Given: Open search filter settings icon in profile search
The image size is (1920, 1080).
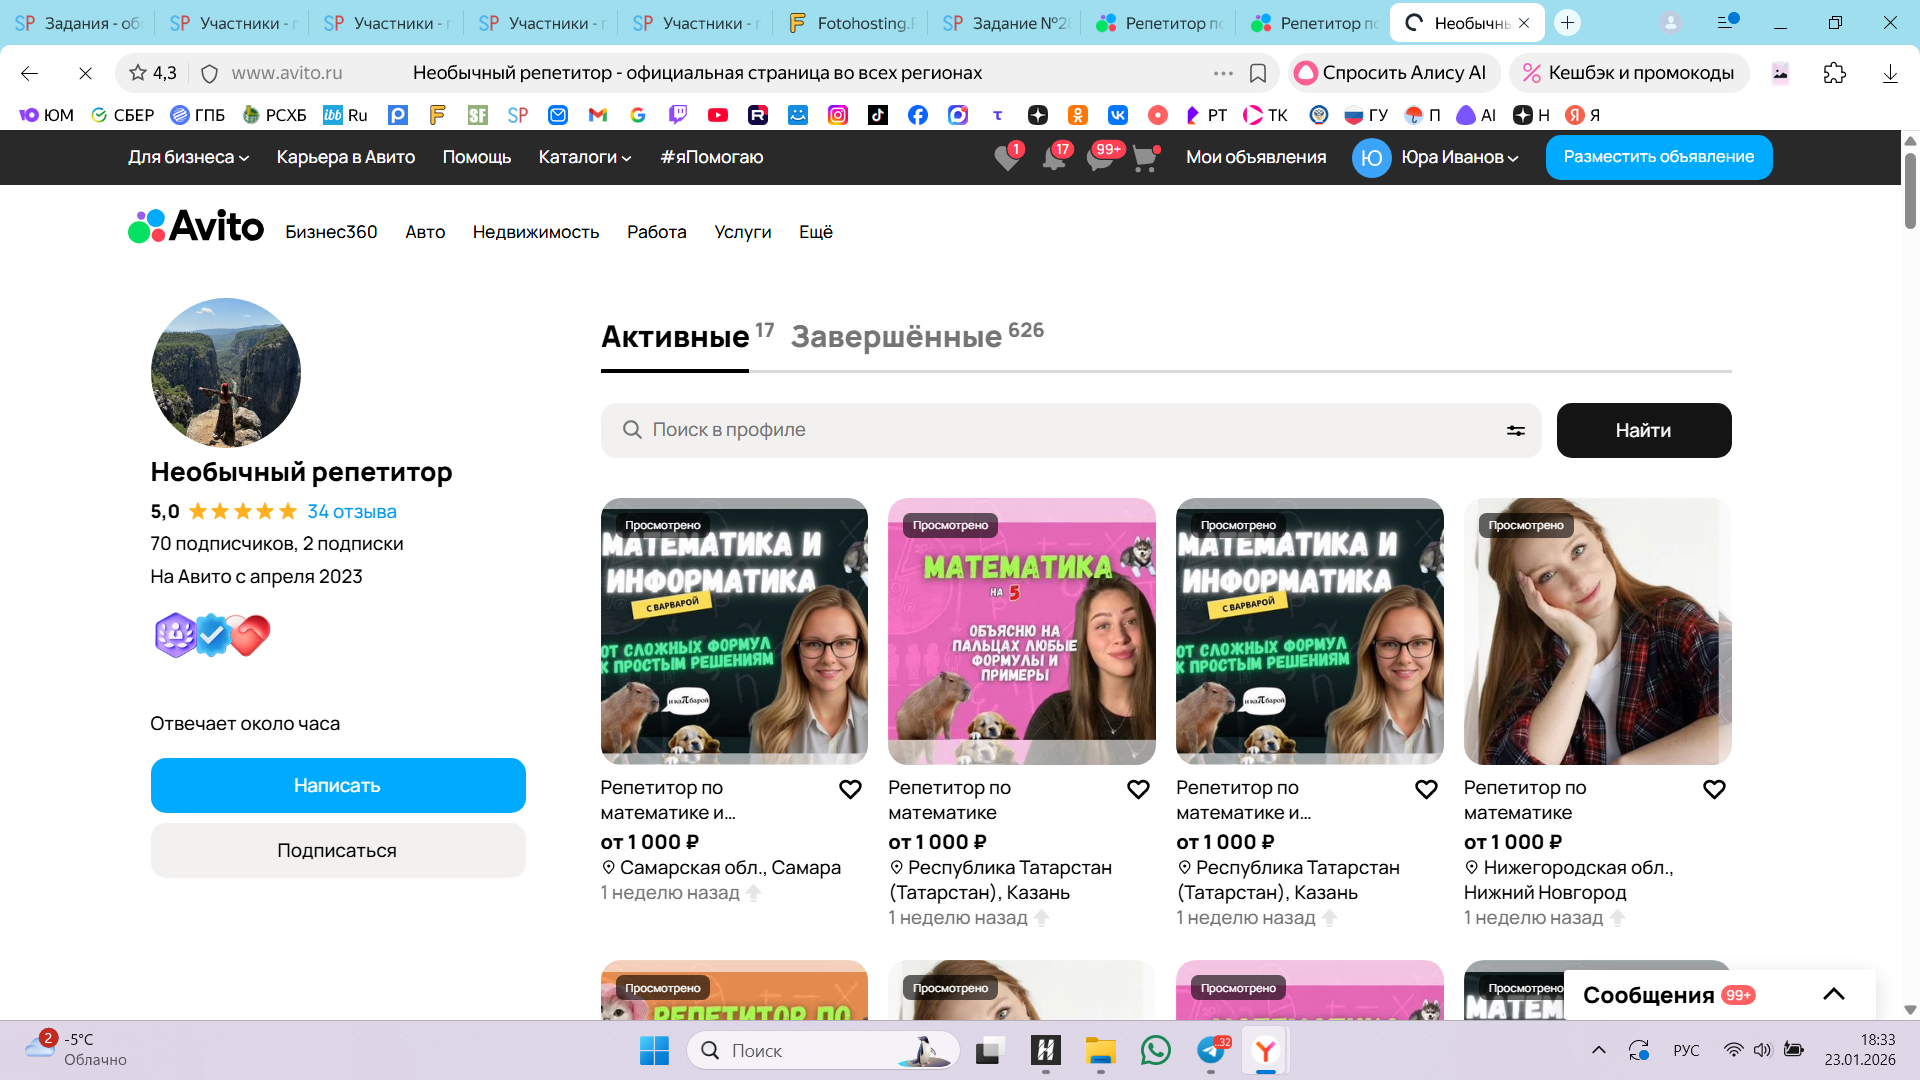Looking at the screenshot, I should [1515, 430].
